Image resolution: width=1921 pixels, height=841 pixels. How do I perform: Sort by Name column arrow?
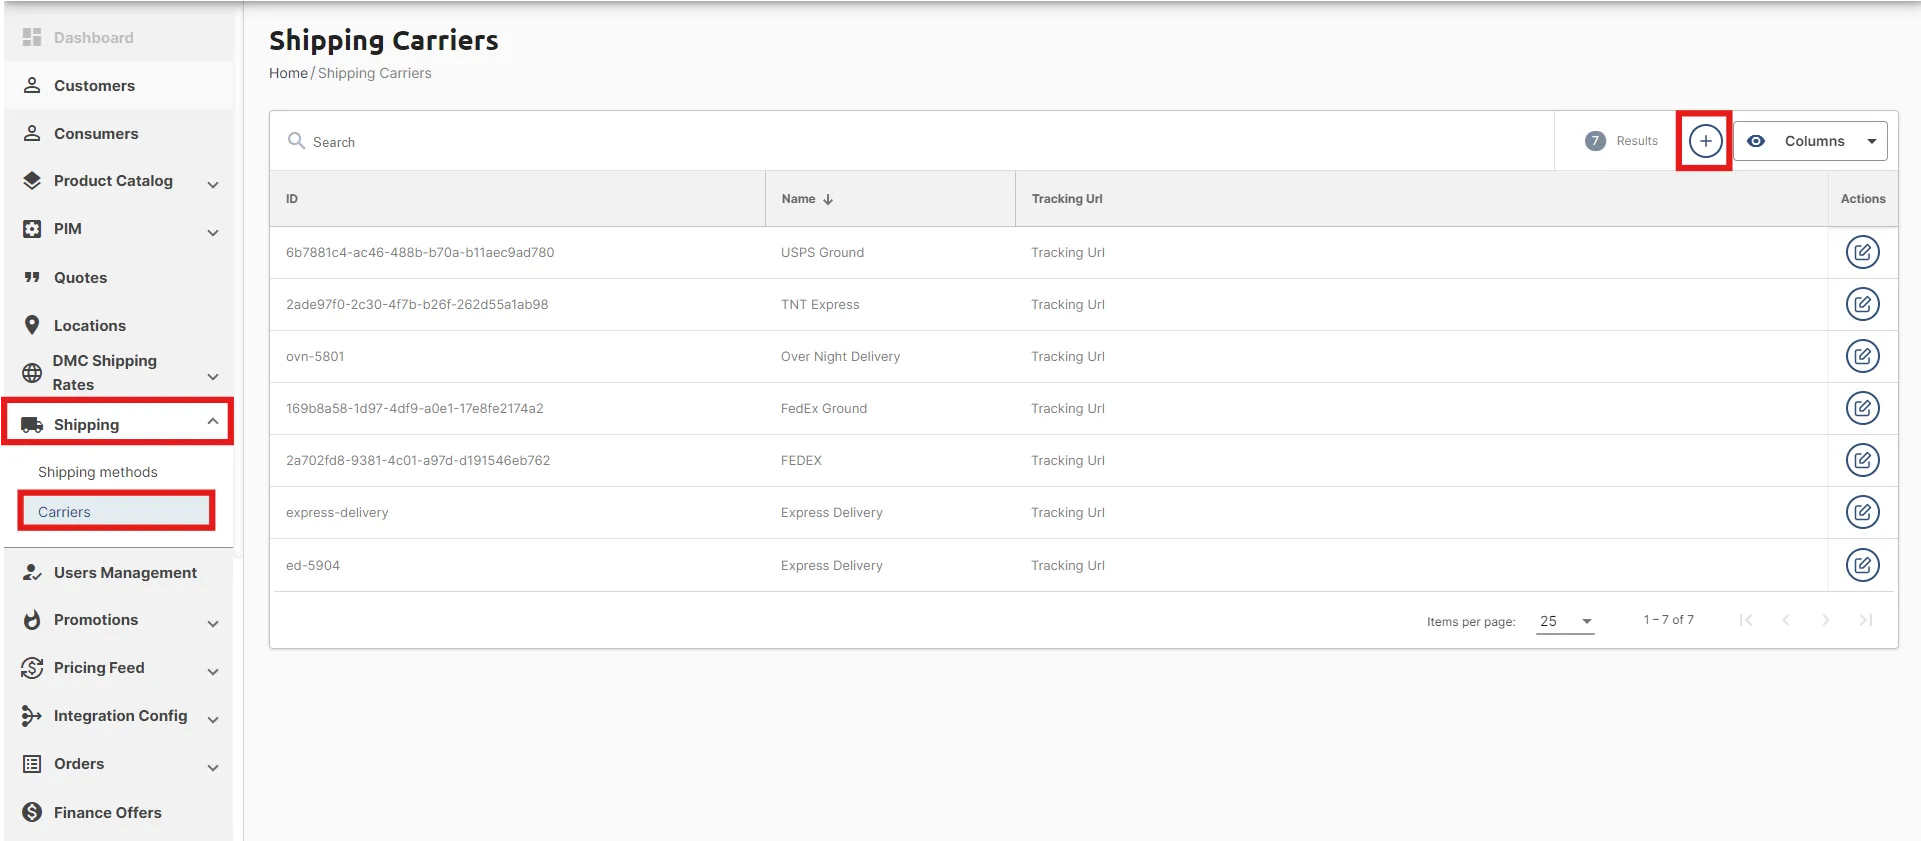click(828, 199)
